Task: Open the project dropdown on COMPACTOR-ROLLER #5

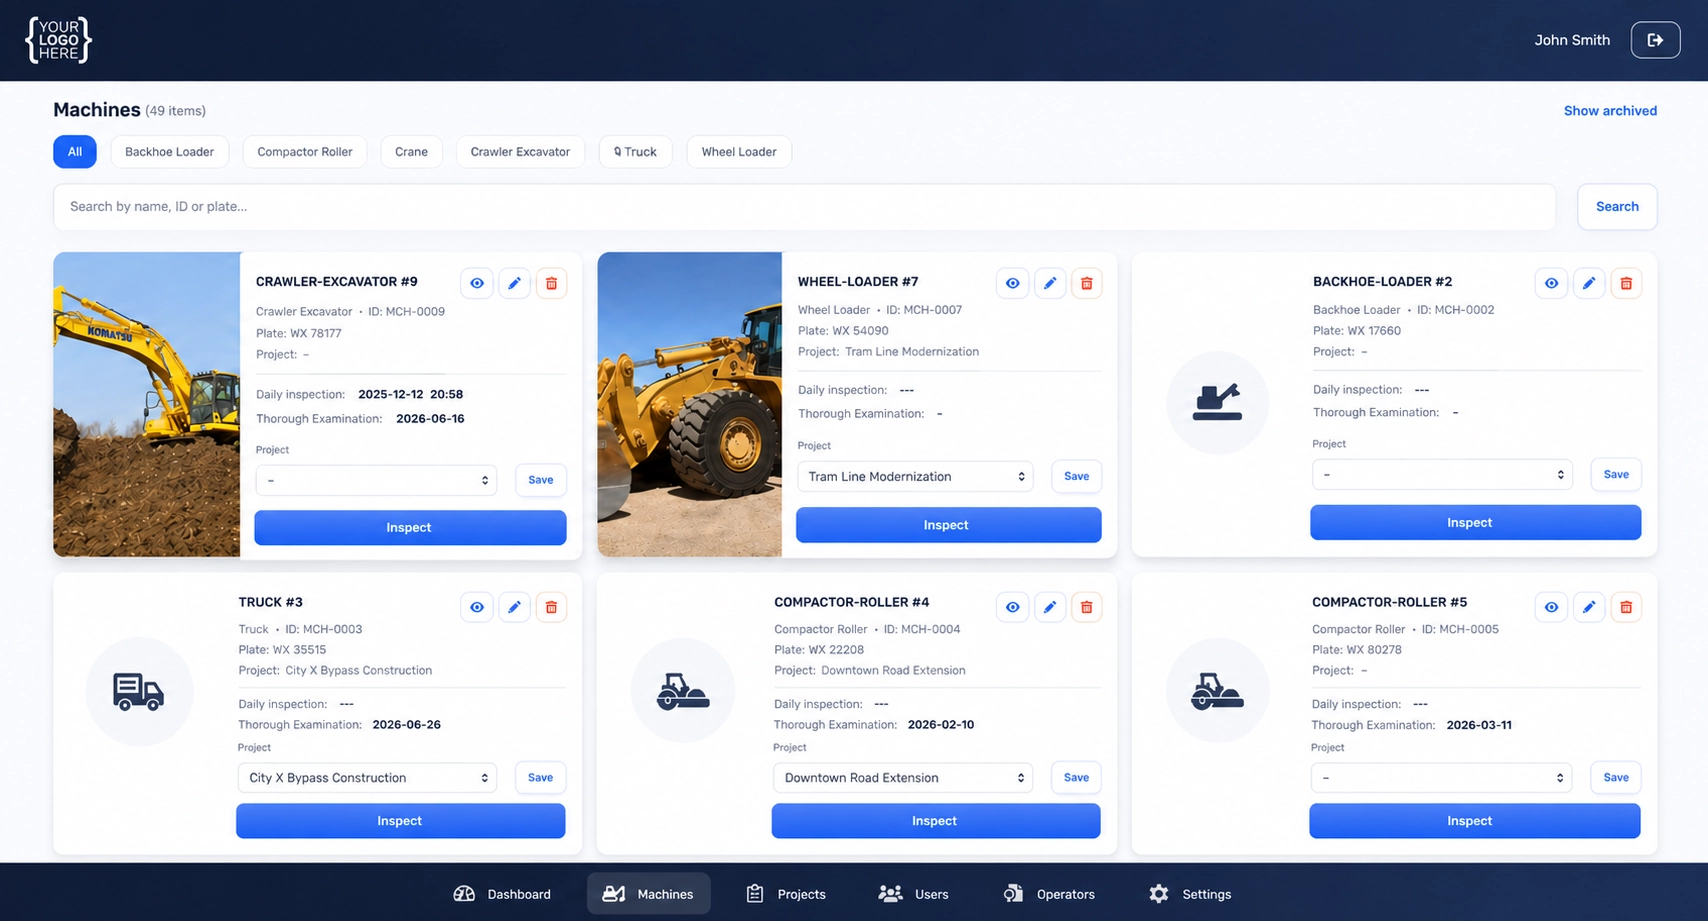Action: tap(1441, 777)
